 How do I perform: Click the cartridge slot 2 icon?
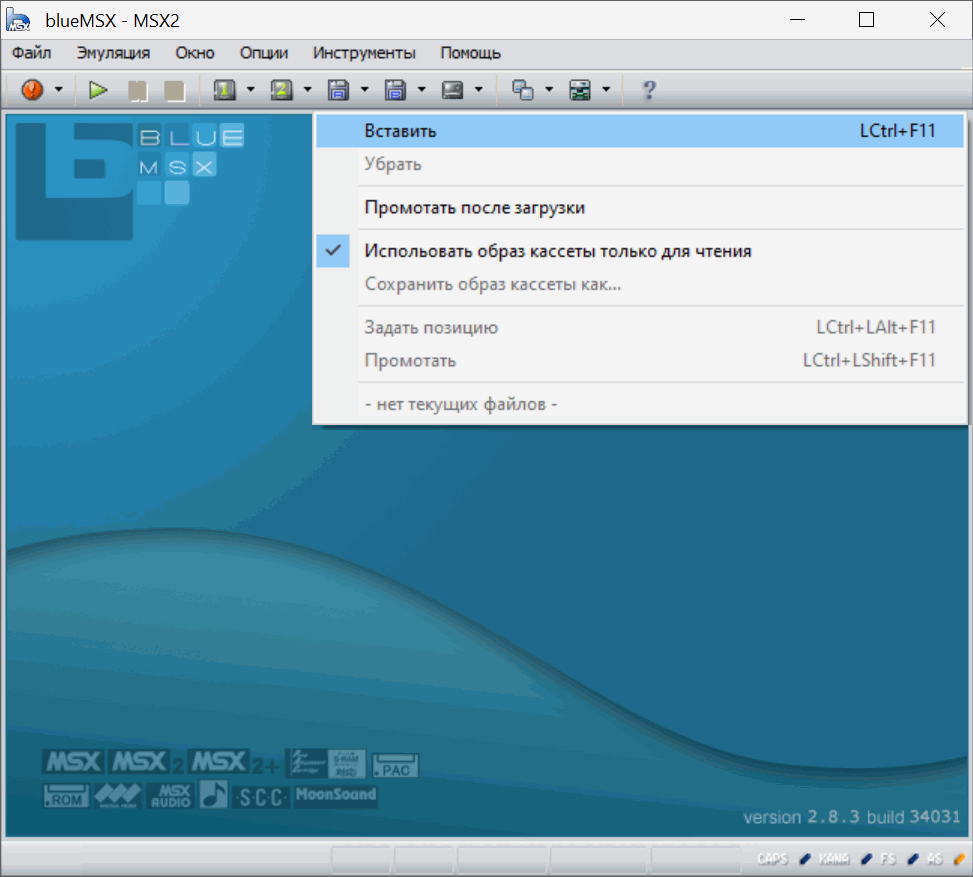[x=282, y=90]
